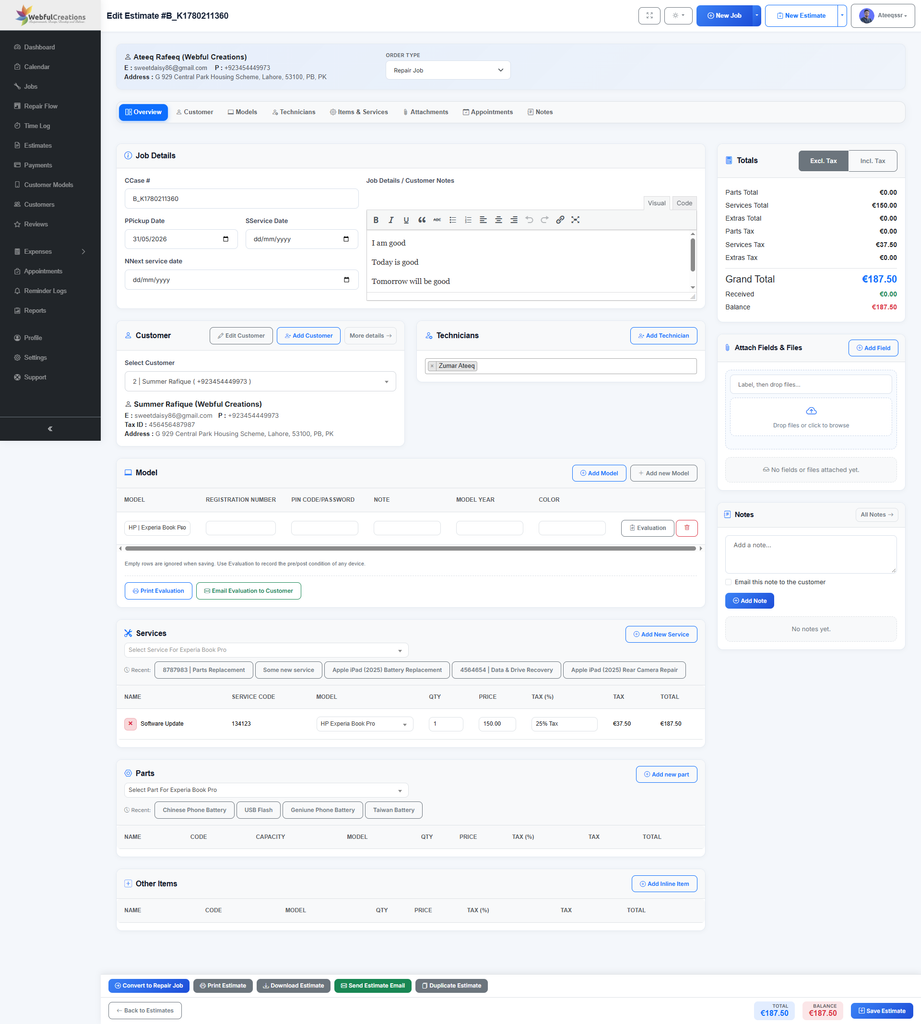Switch to the Customer tab
This screenshot has height=1024, width=921.
click(195, 112)
